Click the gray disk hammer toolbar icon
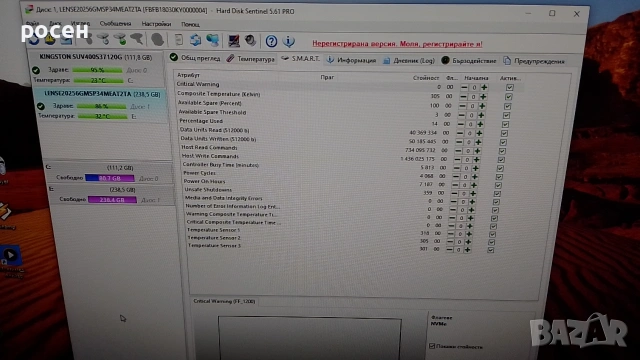 pyautogui.click(x=137, y=40)
